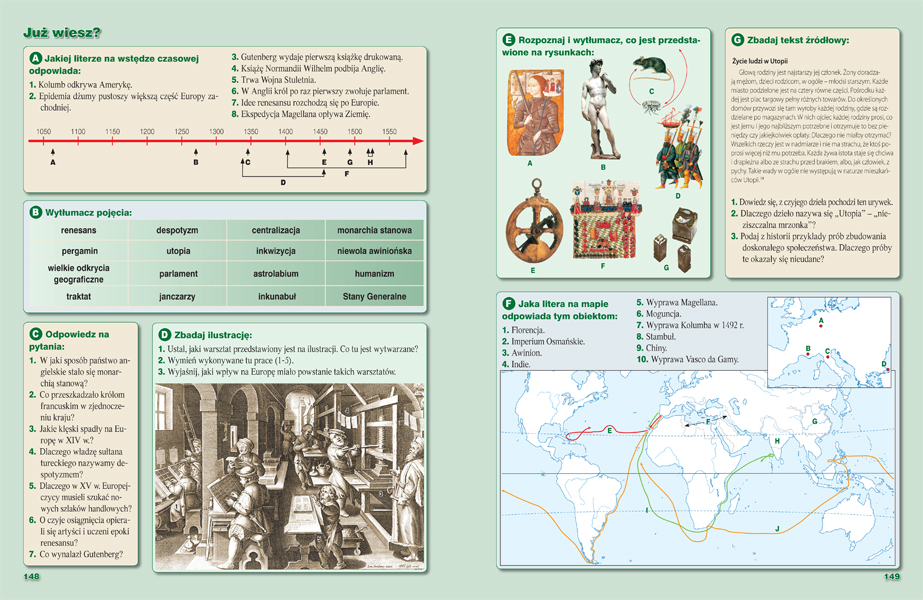Click letter H on the world map

tap(777, 441)
